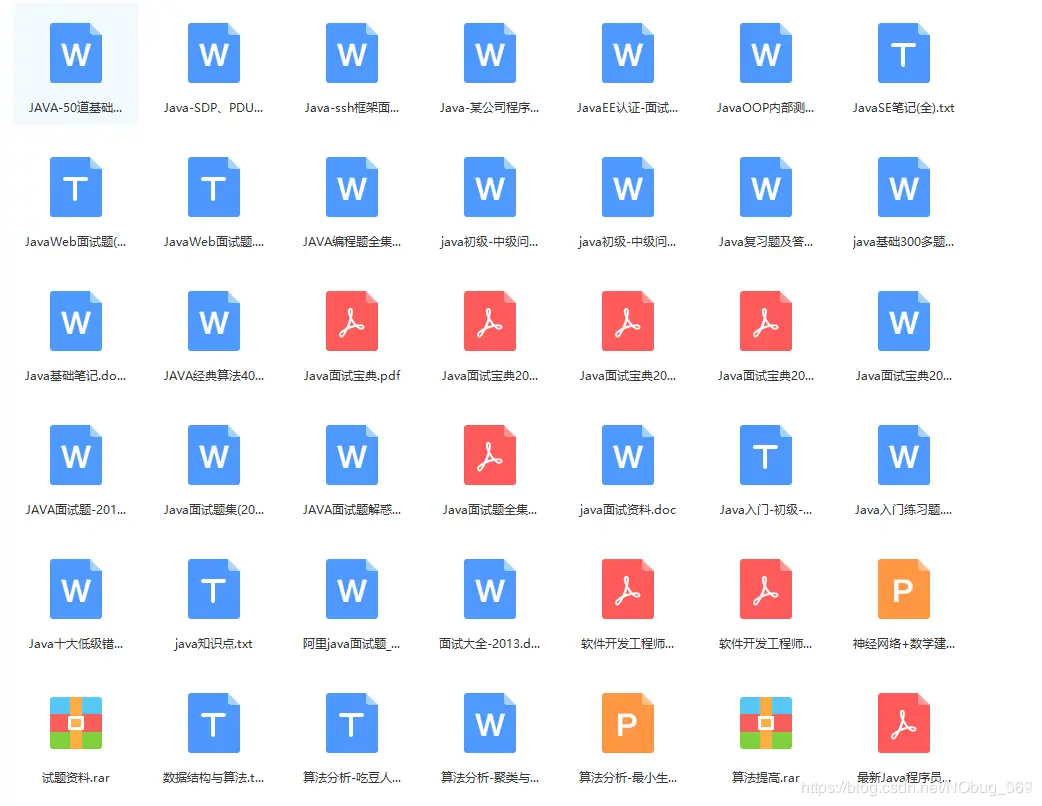The height and width of the screenshot is (806, 1042).
Task: Select the JavaSE笔记(全).txt file icon
Action: click(x=903, y=53)
